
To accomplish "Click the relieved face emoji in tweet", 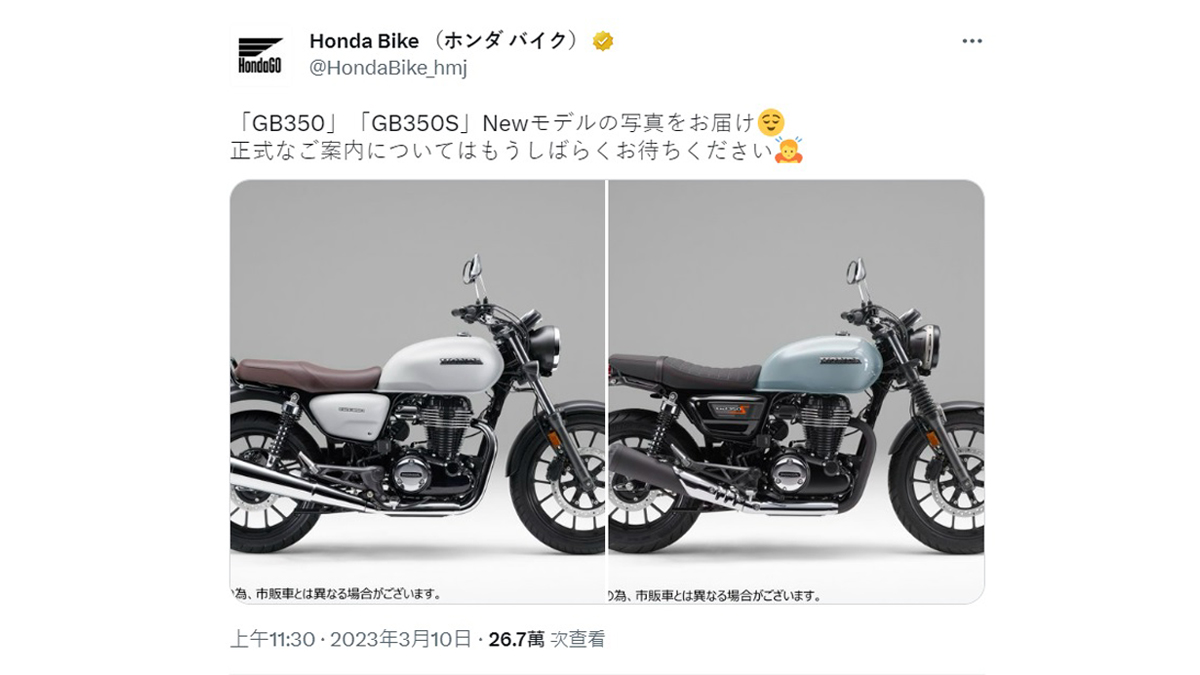I will pos(770,123).
